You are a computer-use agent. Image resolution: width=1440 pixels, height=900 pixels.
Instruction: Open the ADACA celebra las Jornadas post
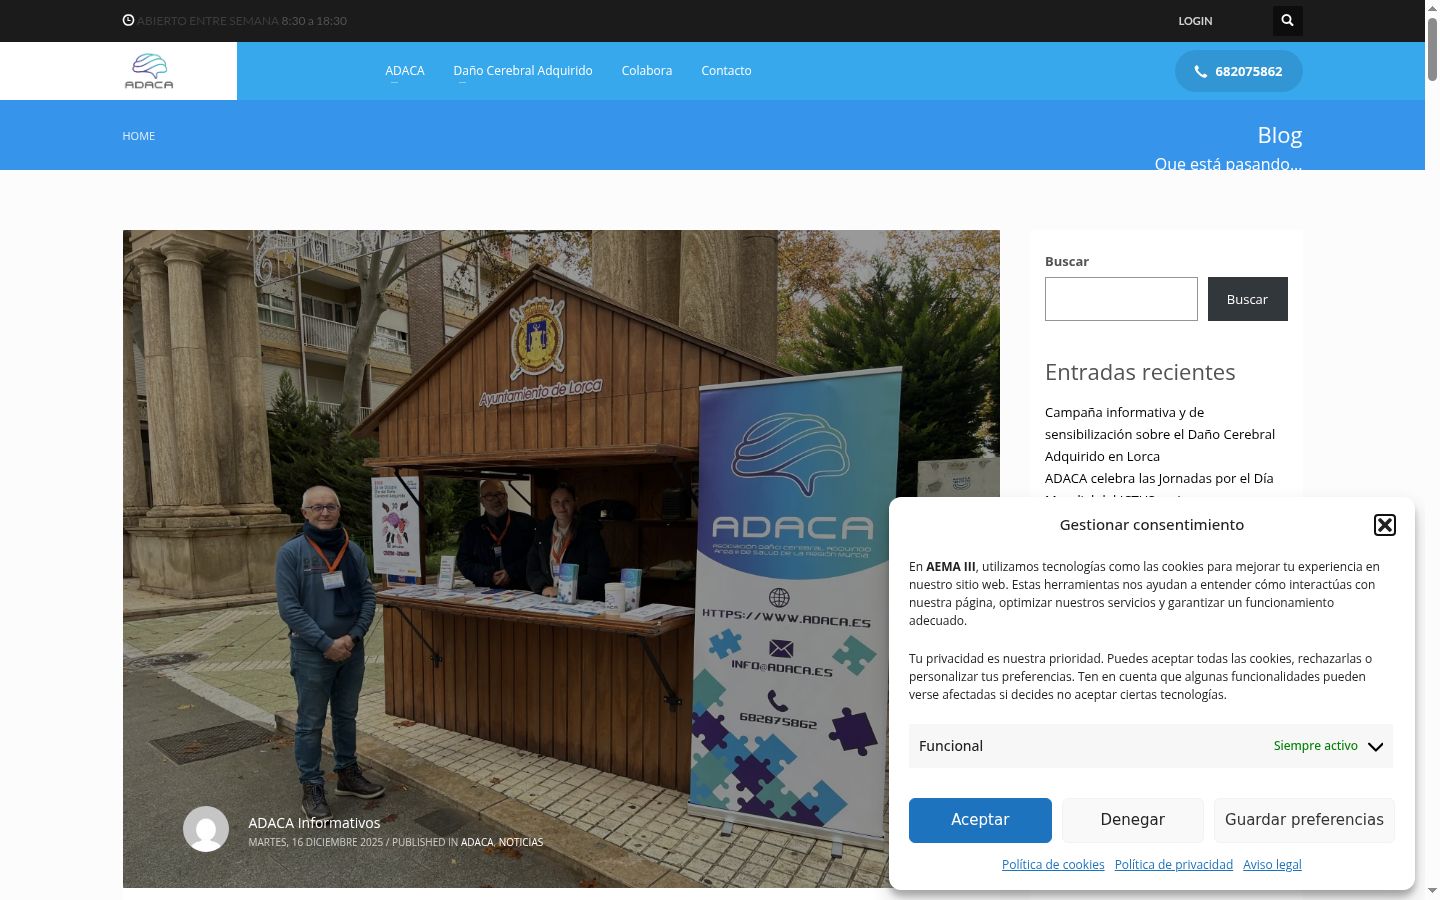coord(1159,478)
